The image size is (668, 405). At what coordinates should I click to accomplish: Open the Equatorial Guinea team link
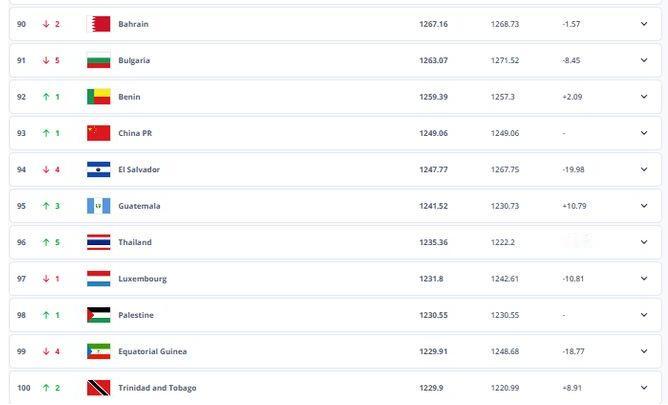[152, 352]
